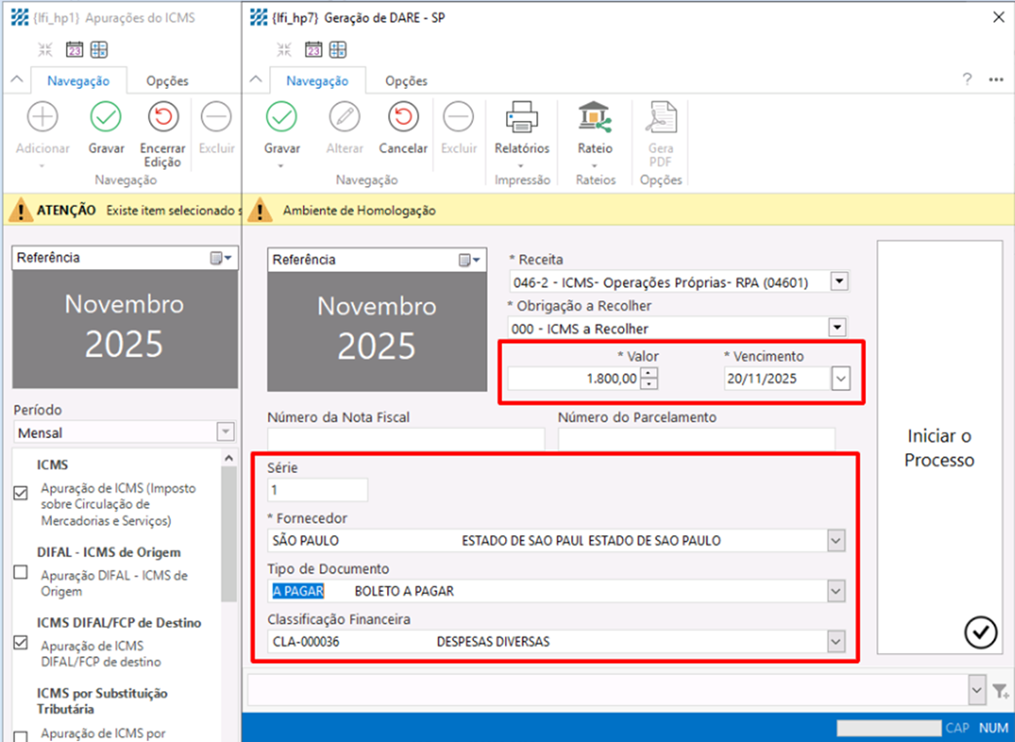The height and width of the screenshot is (742, 1015).
Task: Switch to Opções tab in DARE window
Action: tap(406, 81)
